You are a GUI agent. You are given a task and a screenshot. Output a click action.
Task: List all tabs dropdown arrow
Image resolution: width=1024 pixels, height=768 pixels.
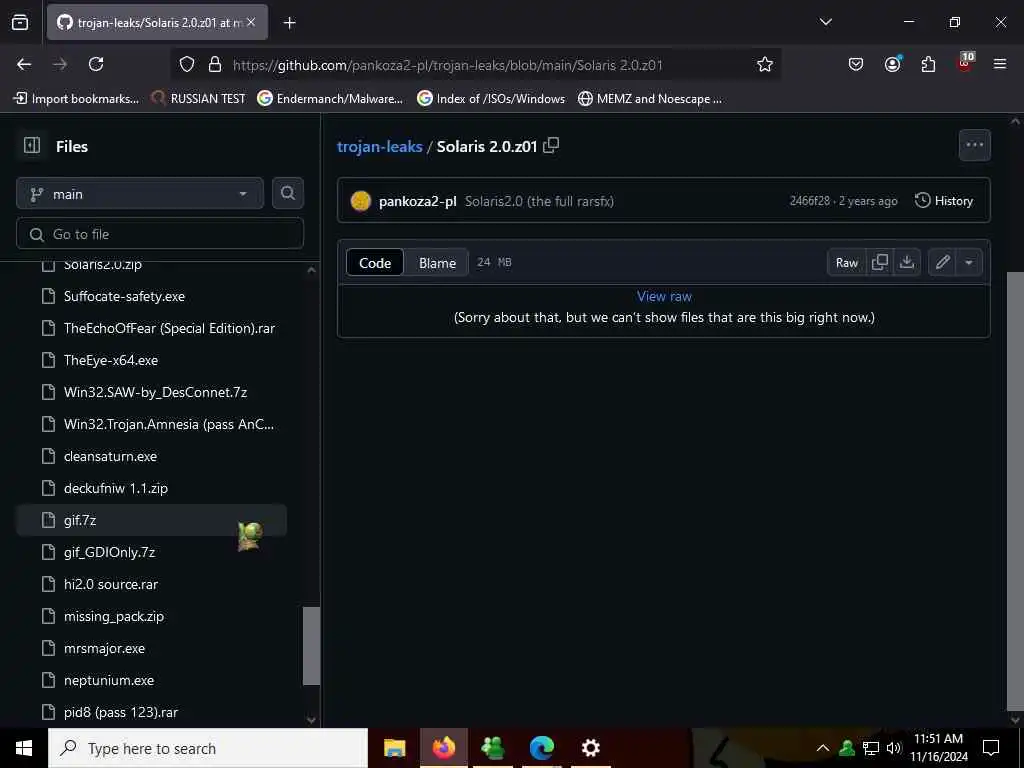click(825, 22)
